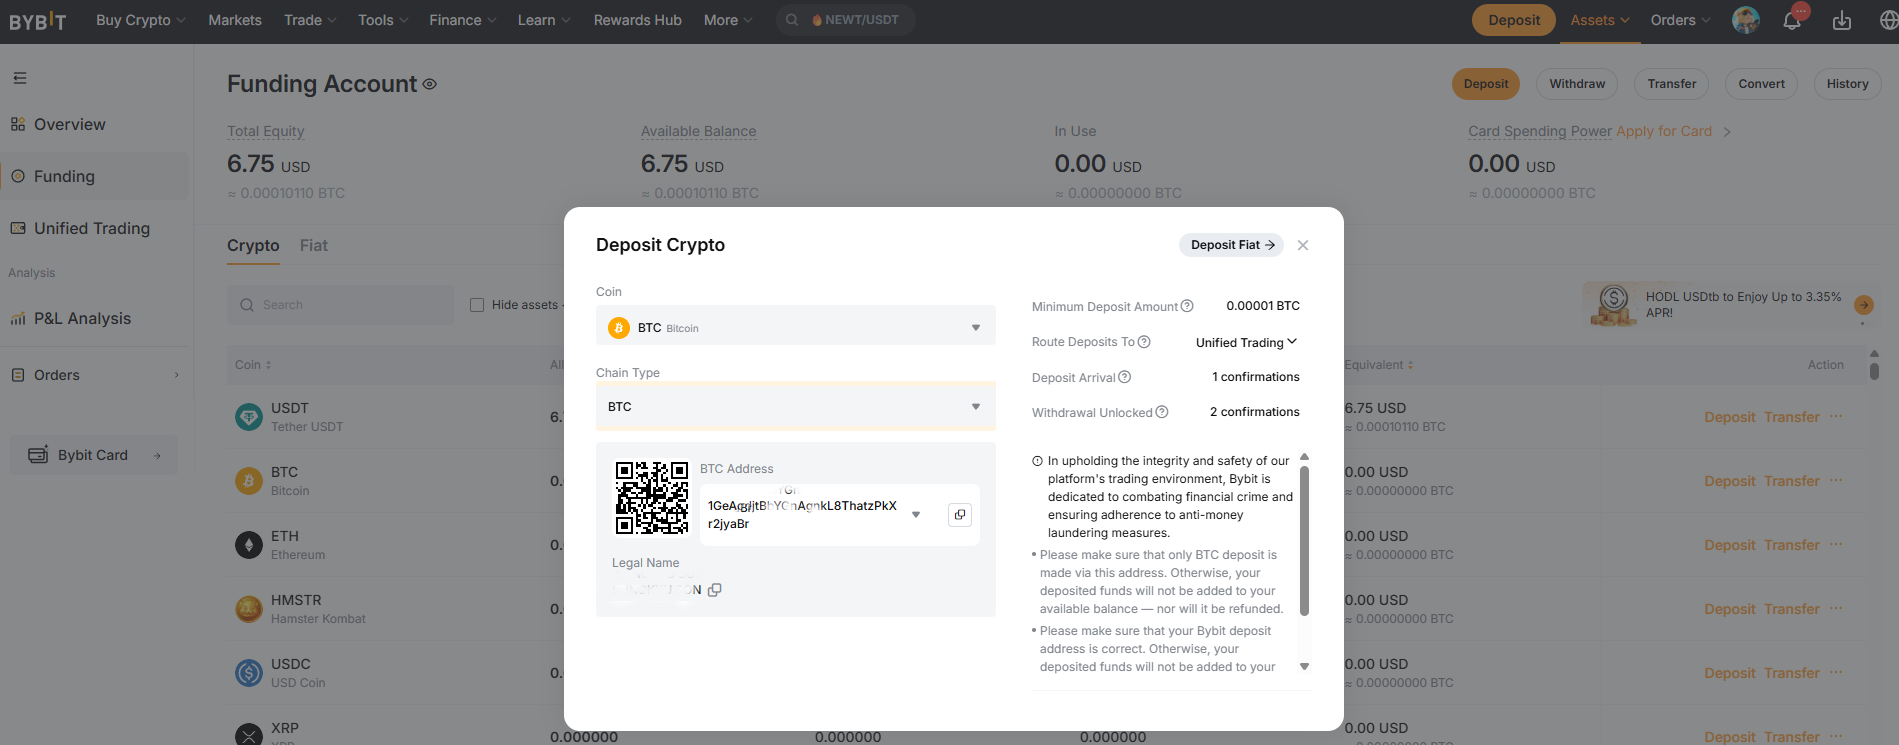
Task: Click the USDT coin icon
Action: tap(249, 417)
